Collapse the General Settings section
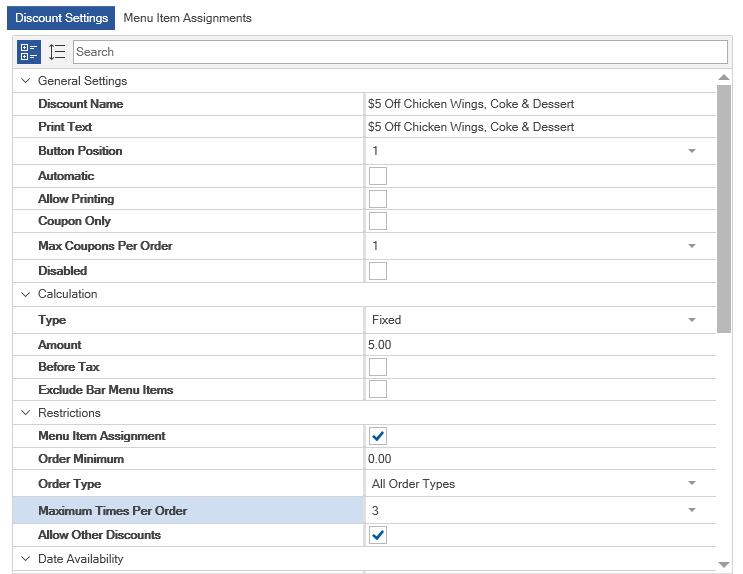This screenshot has width=743, height=574. click(x=25, y=81)
